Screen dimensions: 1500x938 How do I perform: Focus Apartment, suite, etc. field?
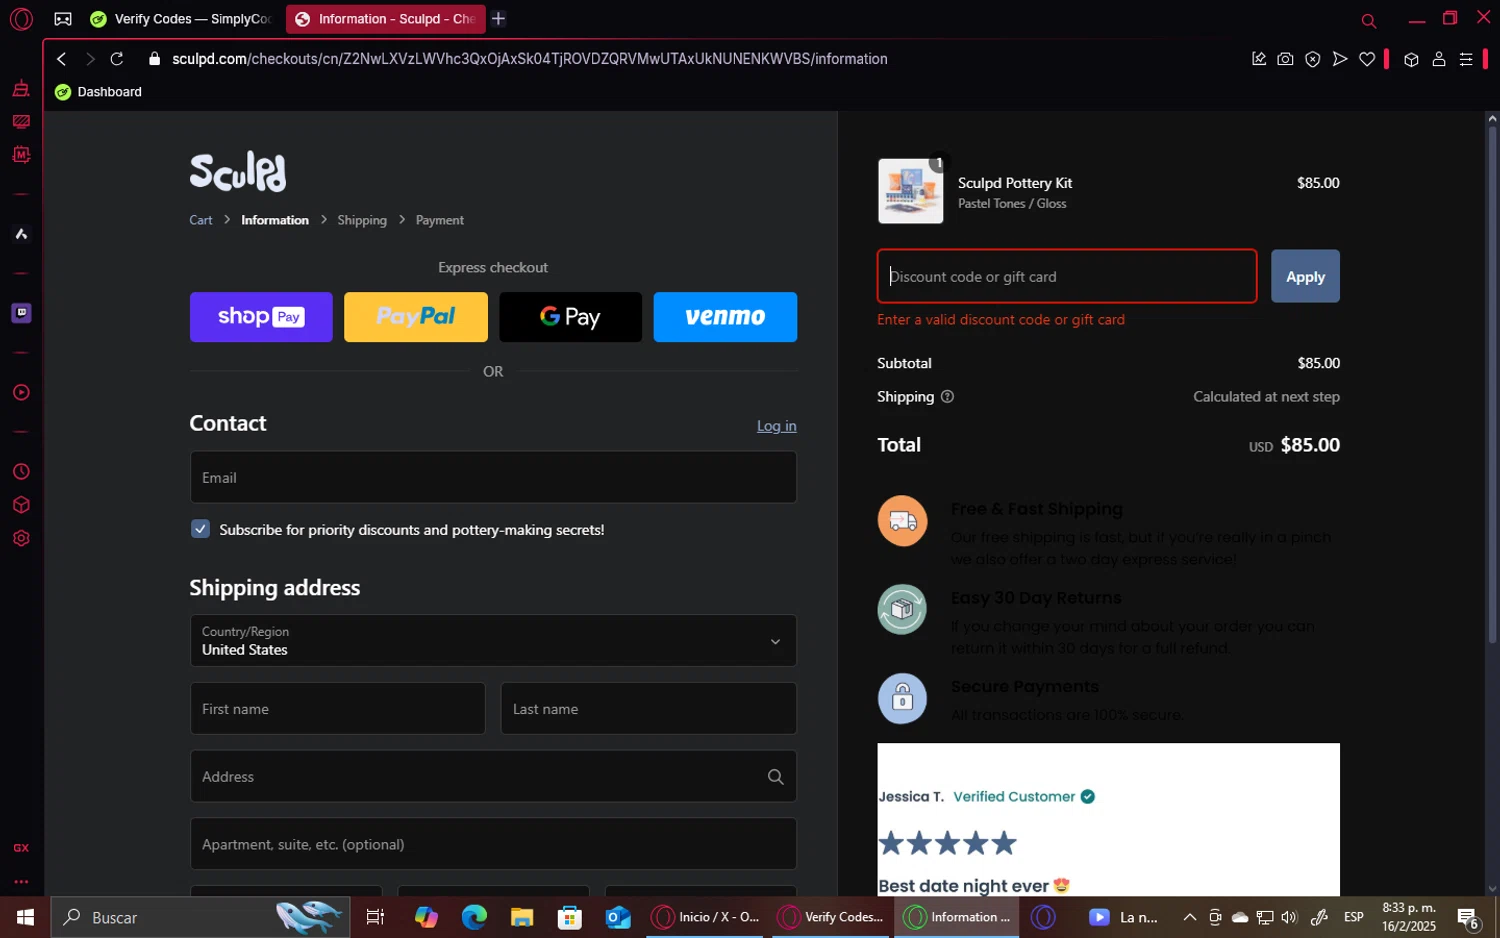click(493, 844)
